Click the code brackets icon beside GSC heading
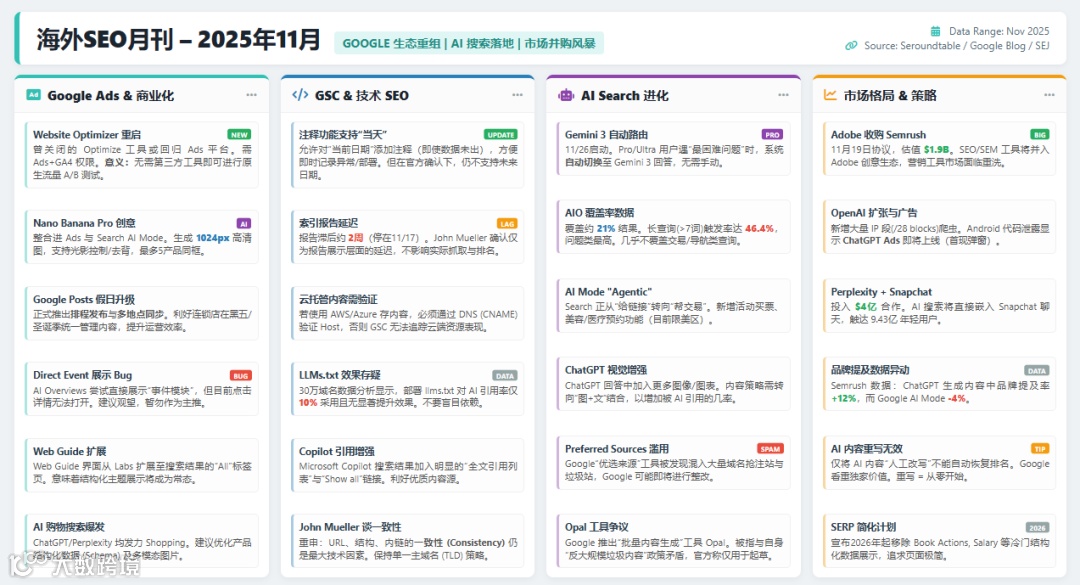Screen dimensions: 1080x585 [x=300, y=95]
